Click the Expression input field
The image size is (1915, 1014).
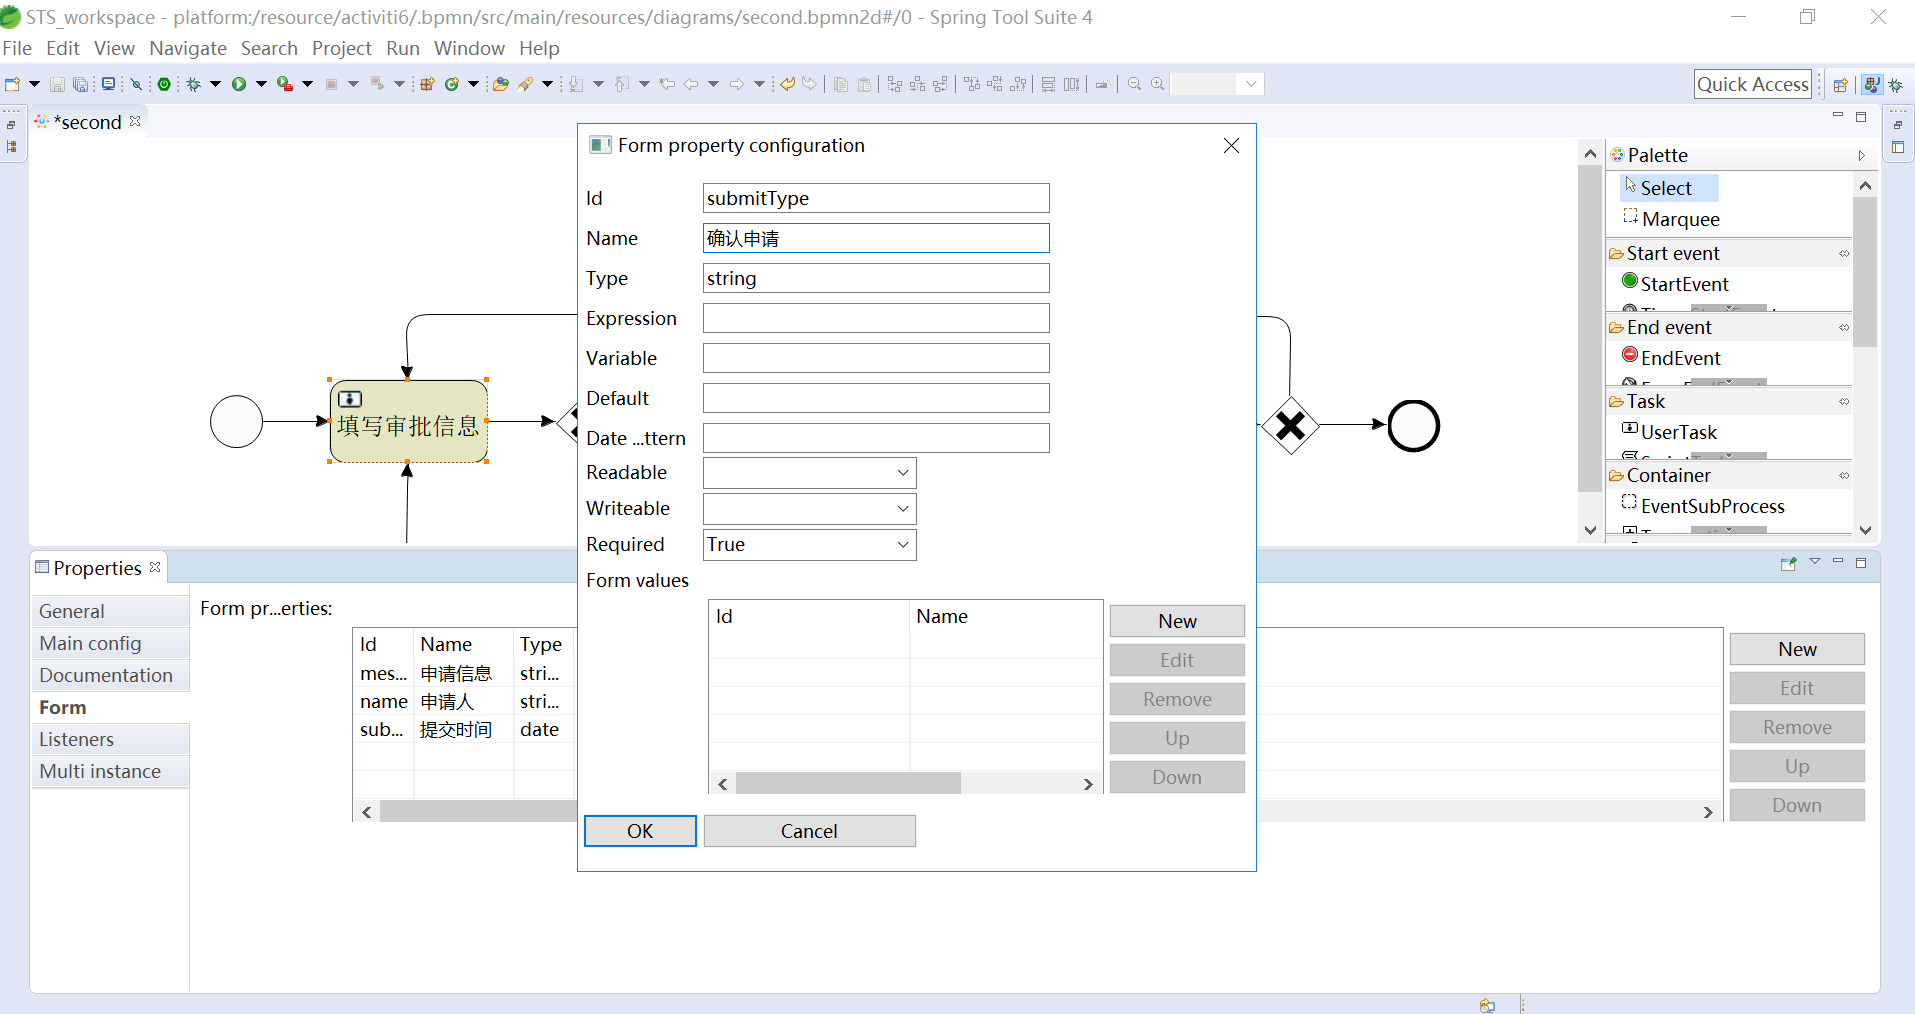[876, 318]
